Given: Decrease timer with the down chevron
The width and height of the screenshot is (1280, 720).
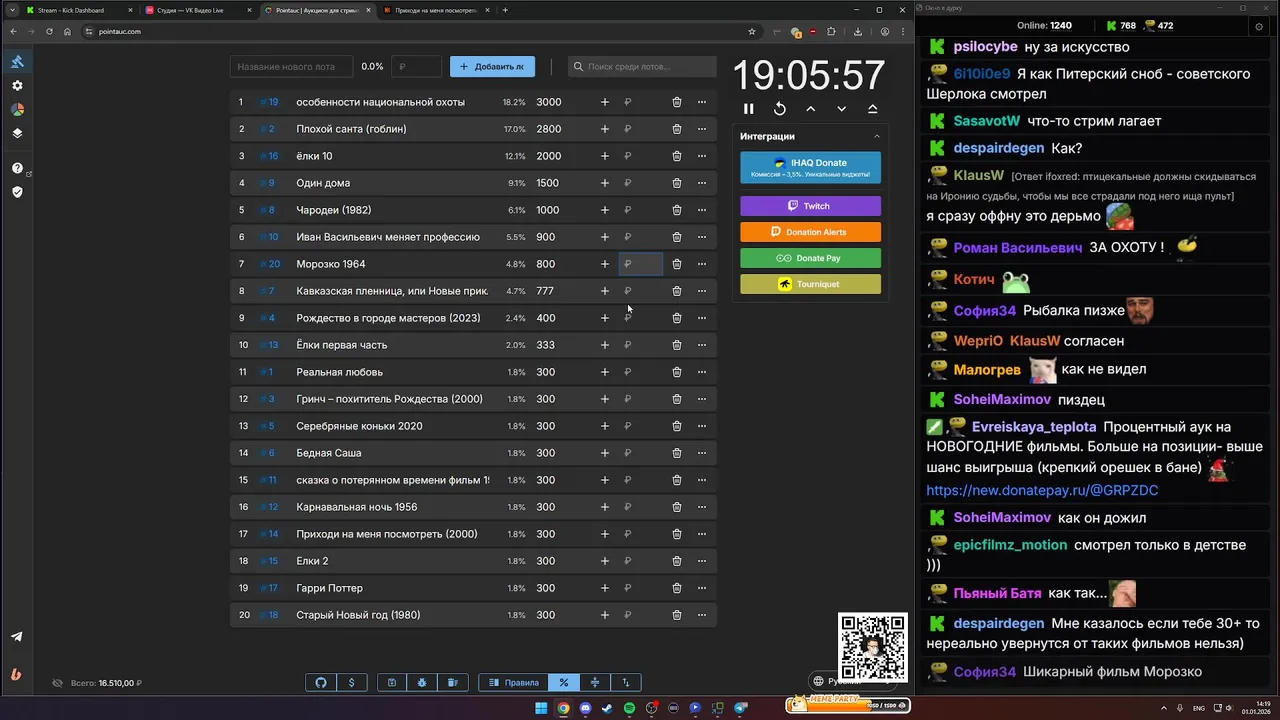Looking at the screenshot, I should pyautogui.click(x=842, y=109).
